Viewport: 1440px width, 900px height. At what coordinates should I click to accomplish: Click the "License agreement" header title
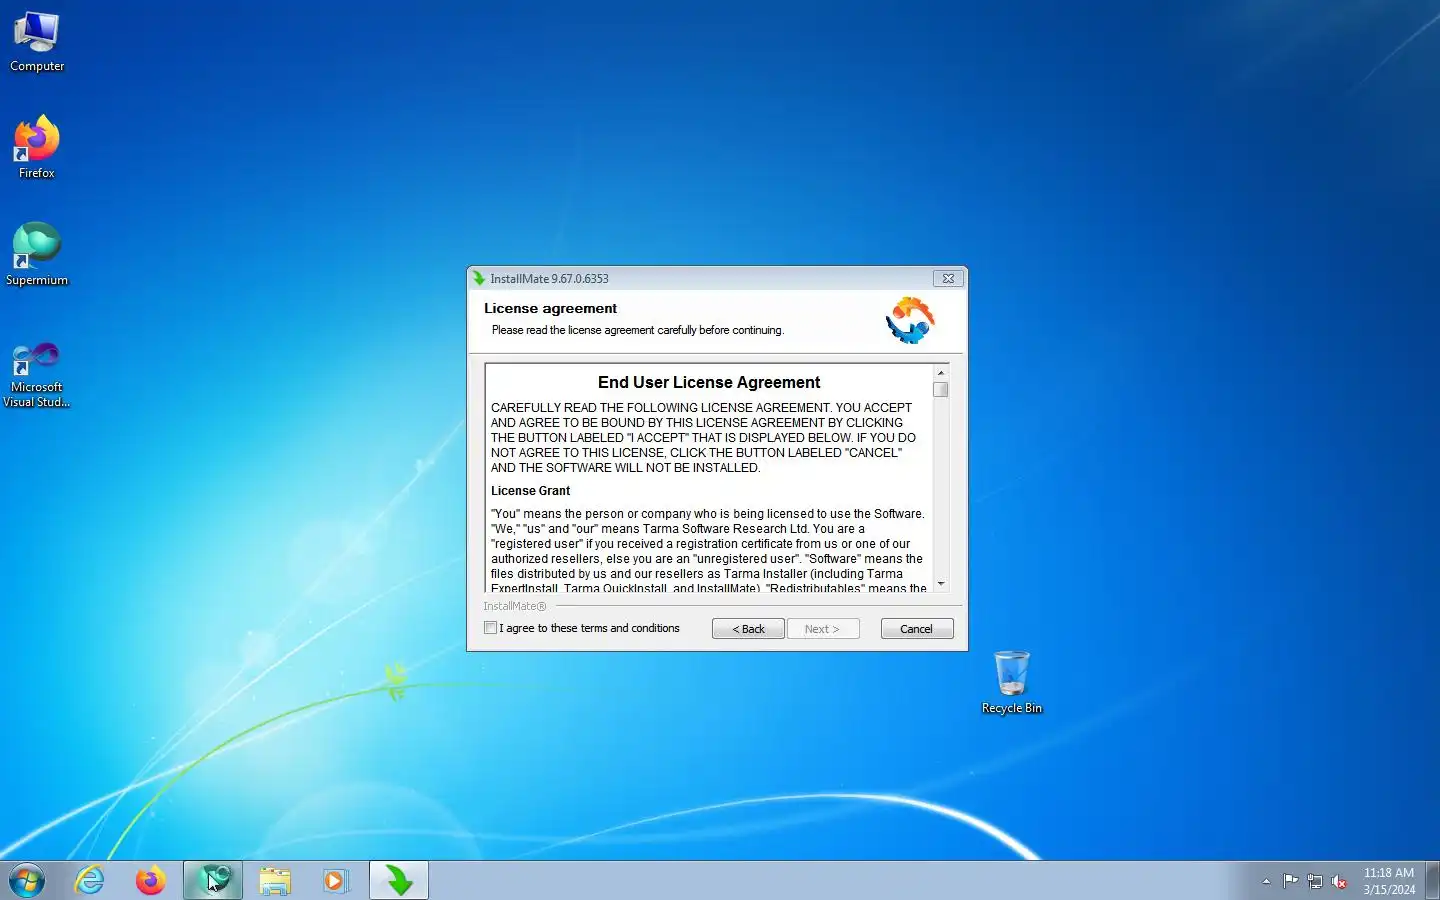click(x=550, y=308)
